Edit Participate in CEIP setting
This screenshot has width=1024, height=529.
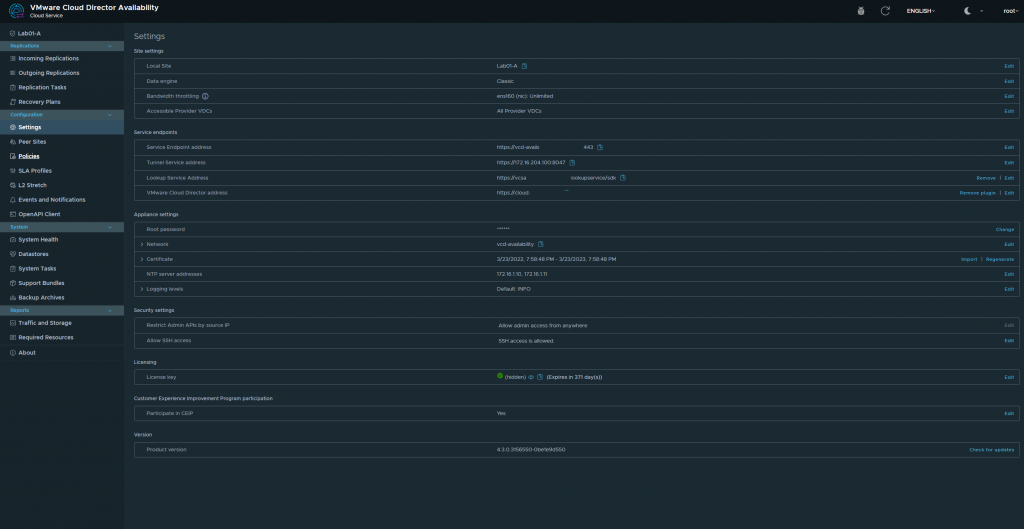(1009, 413)
